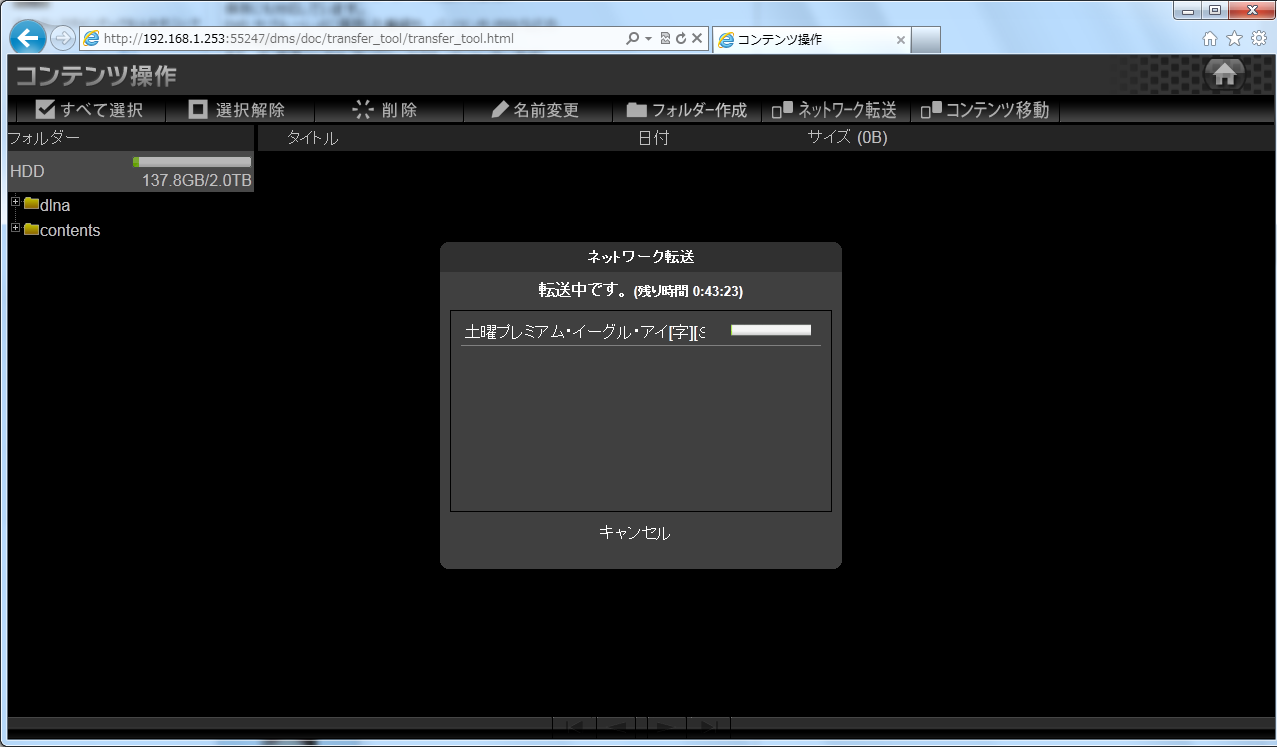This screenshot has width=1277, height=747.
Task: Click コンテンツ移動 (move content)
Action: [985, 110]
